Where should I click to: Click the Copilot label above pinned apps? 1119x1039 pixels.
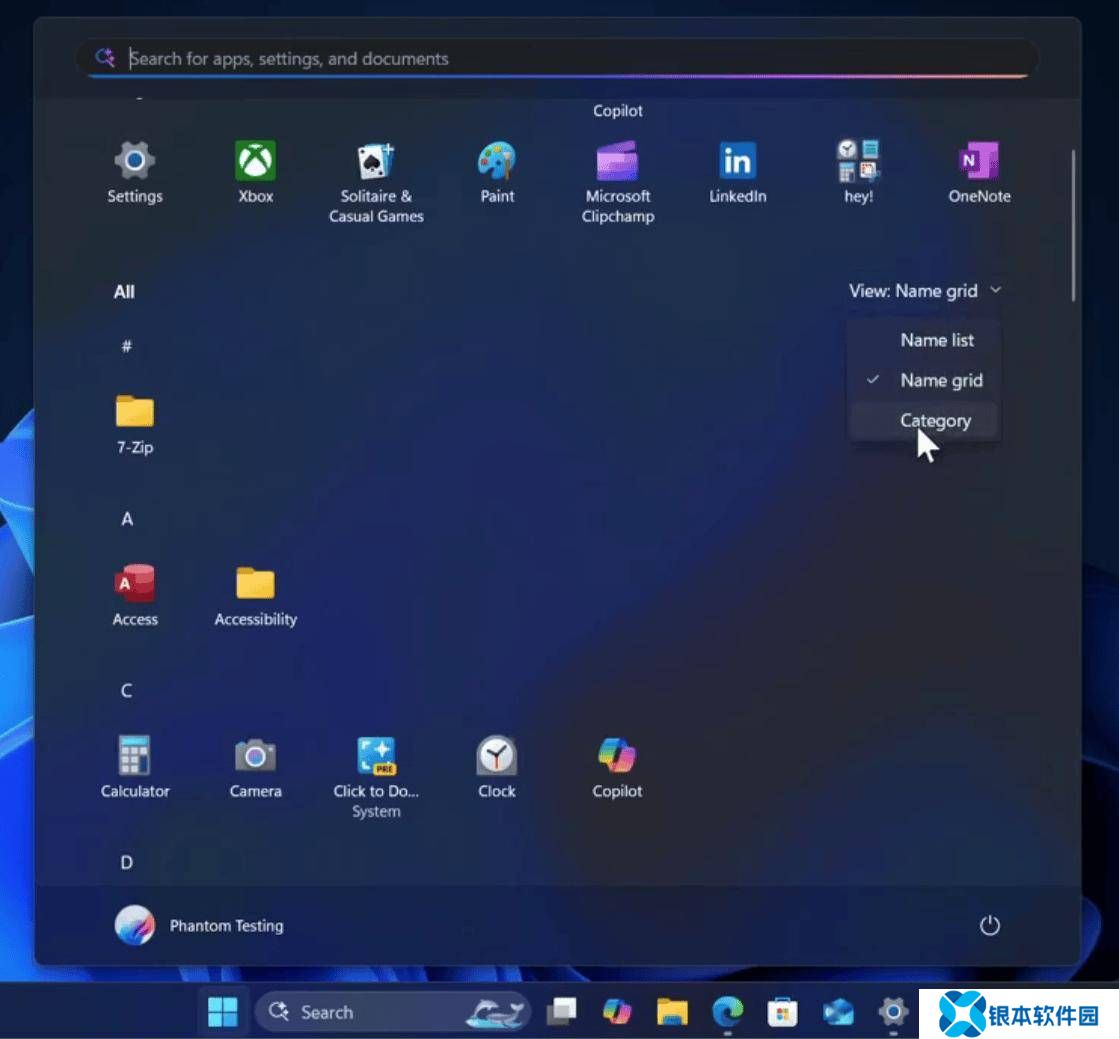pyautogui.click(x=617, y=111)
